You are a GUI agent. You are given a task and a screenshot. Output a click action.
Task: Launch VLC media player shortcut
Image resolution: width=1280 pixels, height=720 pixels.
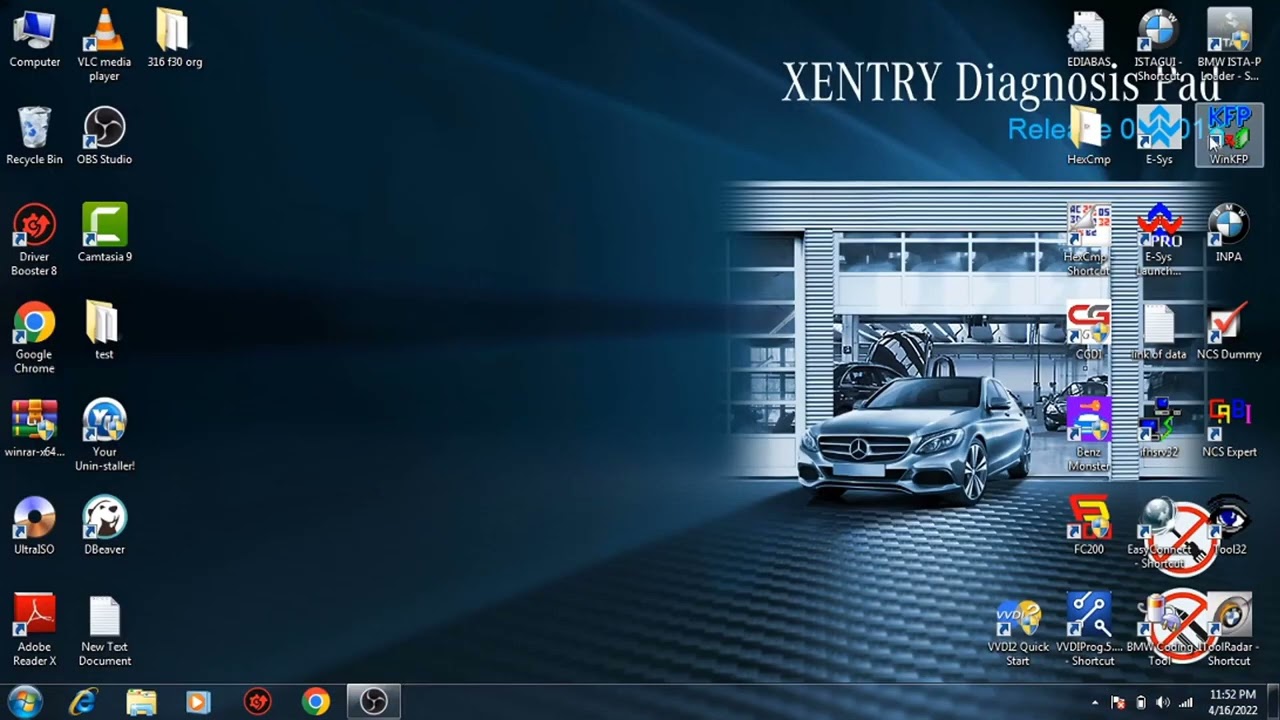point(104,46)
